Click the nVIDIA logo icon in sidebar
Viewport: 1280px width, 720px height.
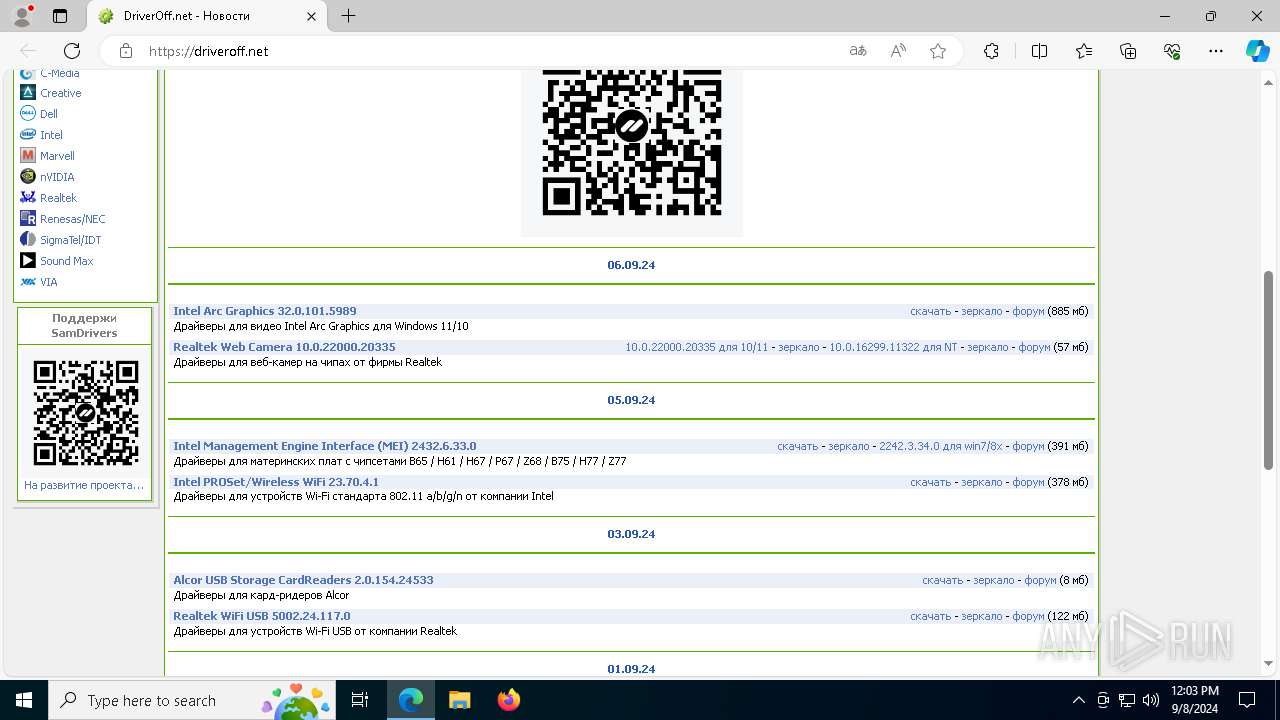point(28,177)
